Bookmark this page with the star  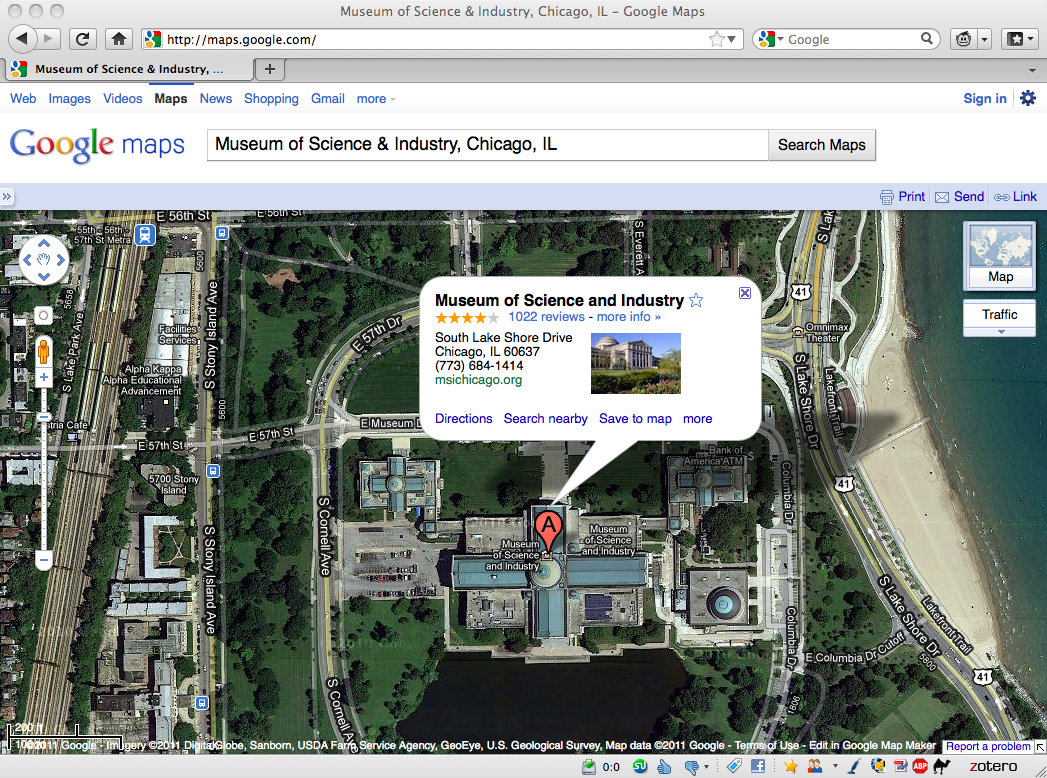[716, 39]
